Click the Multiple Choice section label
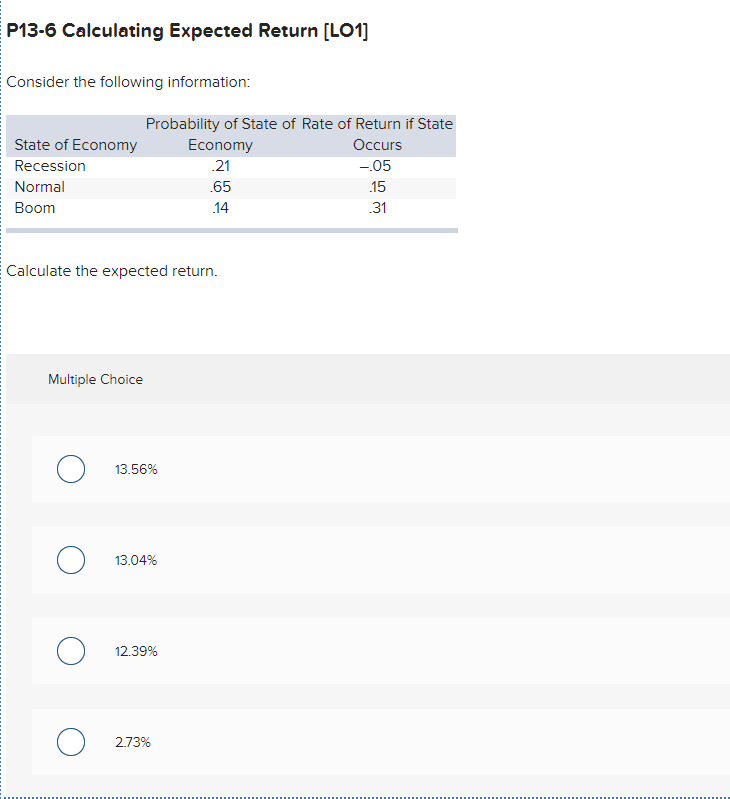The width and height of the screenshot is (730, 799). point(95,379)
